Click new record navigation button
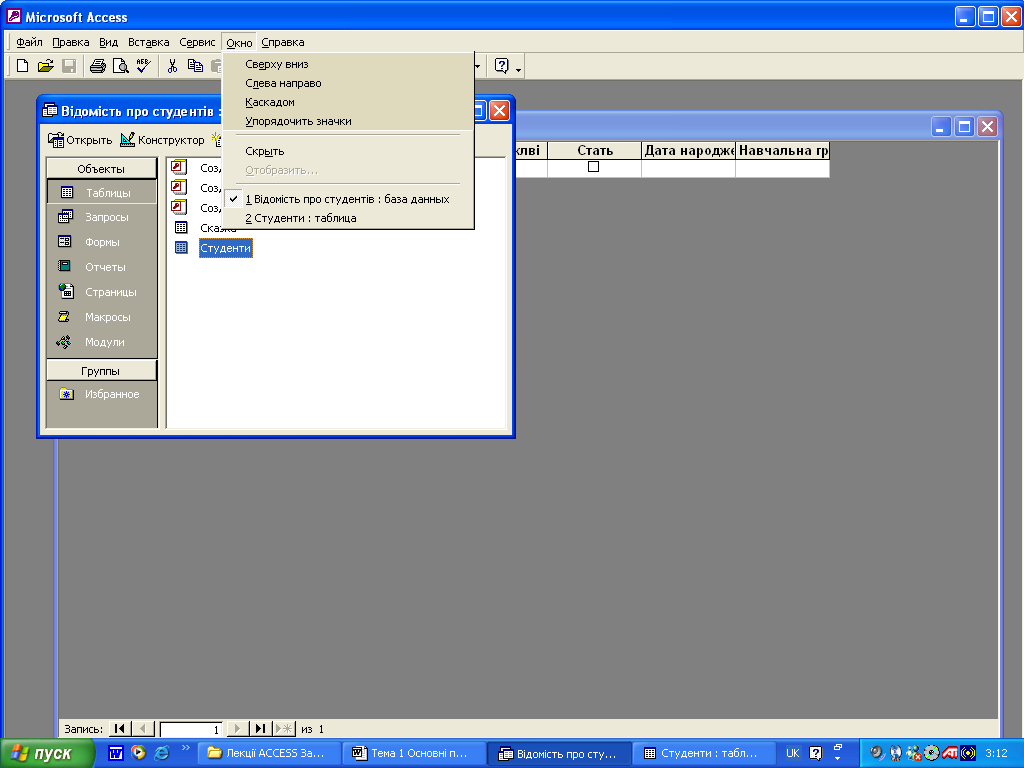Viewport: 1024px width, 768px height. [x=284, y=728]
